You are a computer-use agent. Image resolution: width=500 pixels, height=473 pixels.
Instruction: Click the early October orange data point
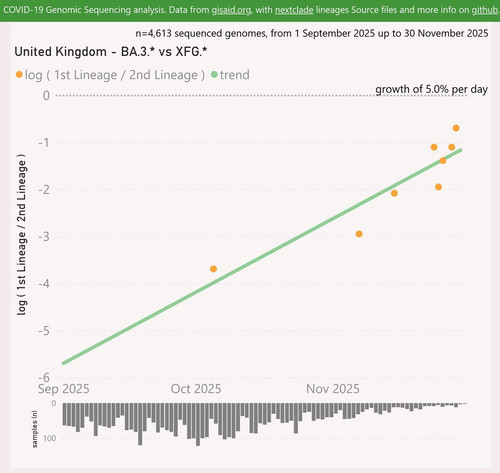coord(213,269)
